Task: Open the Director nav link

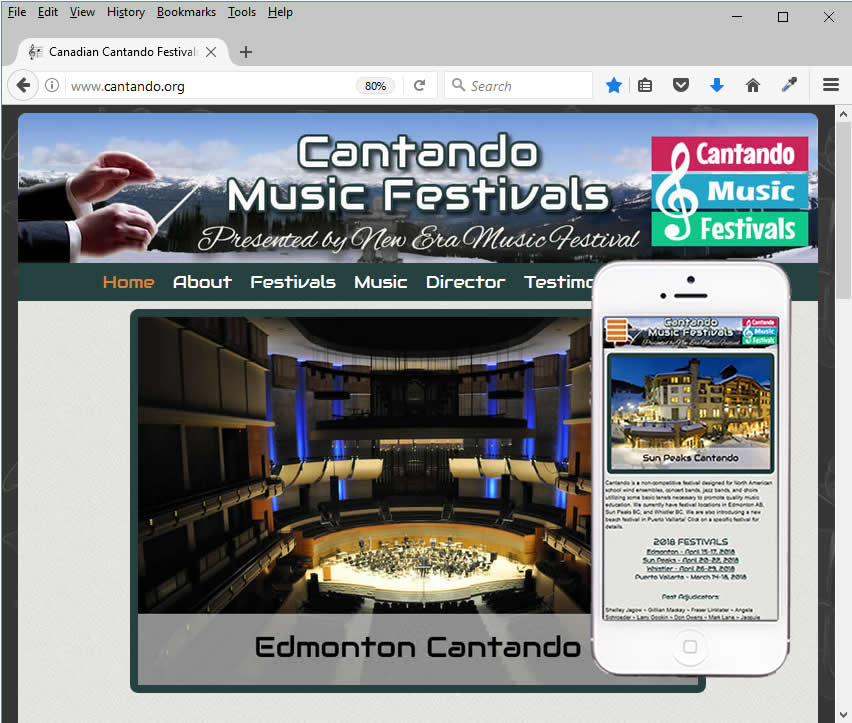Action: tap(466, 282)
